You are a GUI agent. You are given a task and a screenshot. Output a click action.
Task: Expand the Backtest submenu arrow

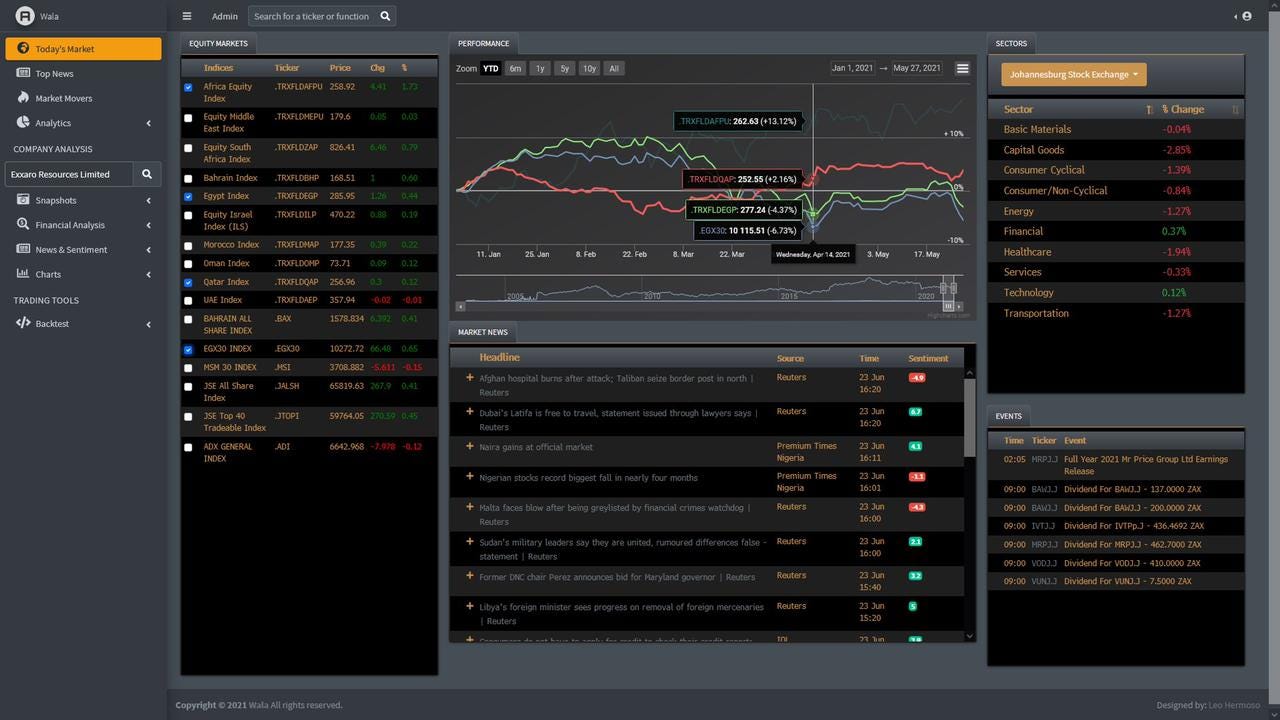148,324
